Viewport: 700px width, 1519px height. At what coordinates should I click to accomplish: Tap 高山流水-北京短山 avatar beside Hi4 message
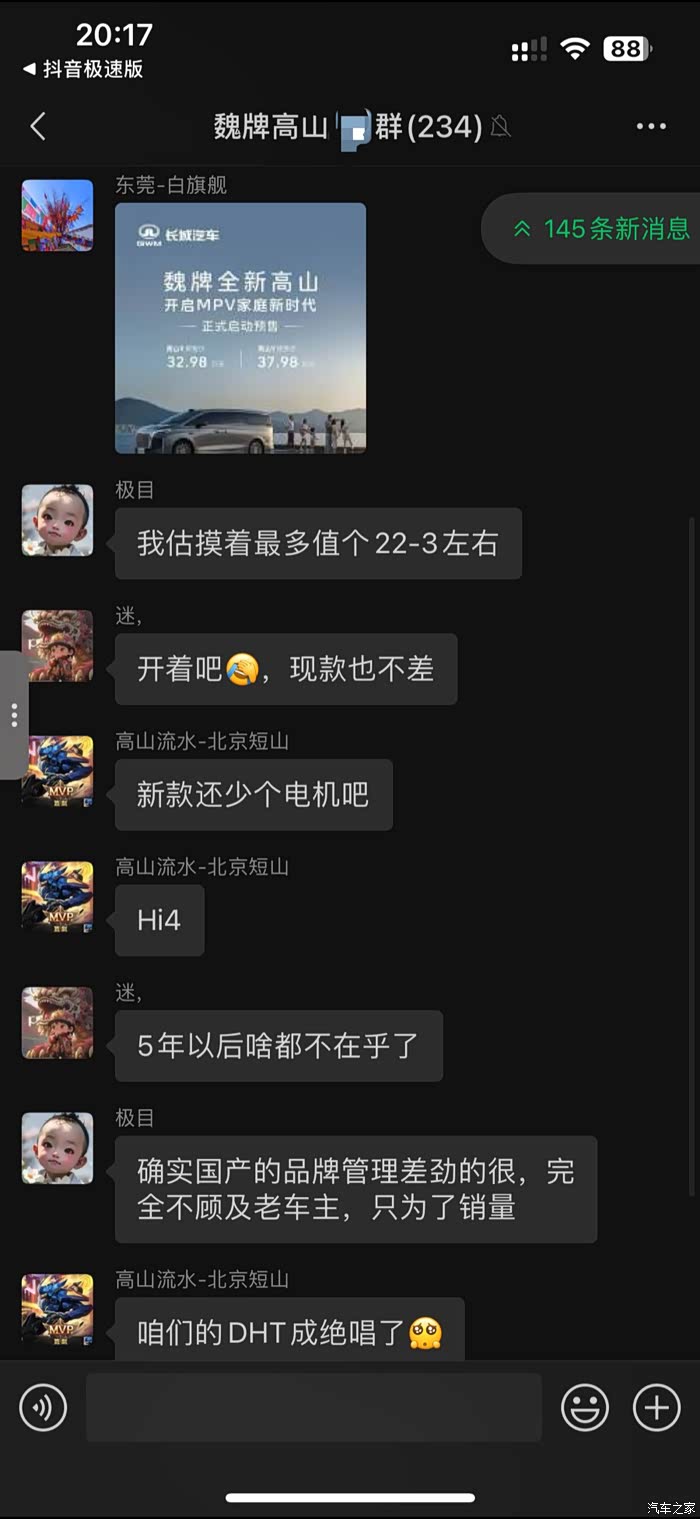58,897
